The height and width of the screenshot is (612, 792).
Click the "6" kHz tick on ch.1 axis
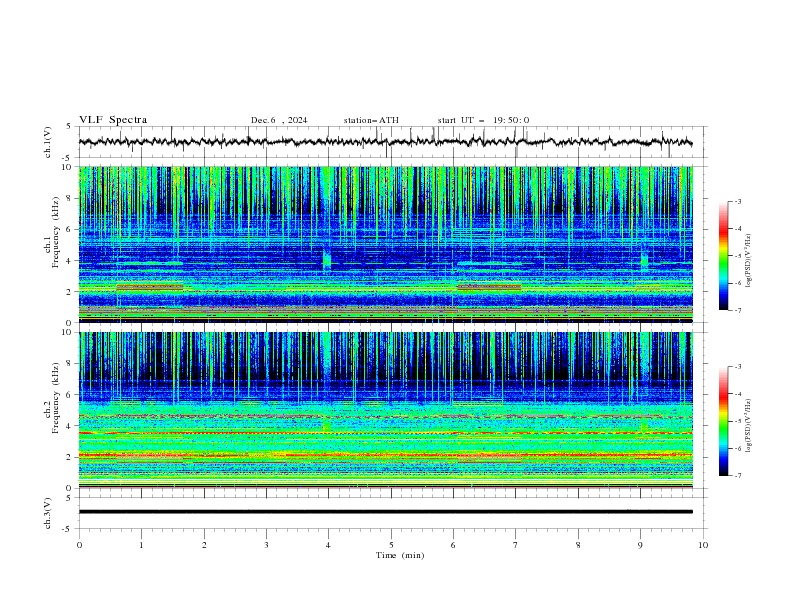71,230
